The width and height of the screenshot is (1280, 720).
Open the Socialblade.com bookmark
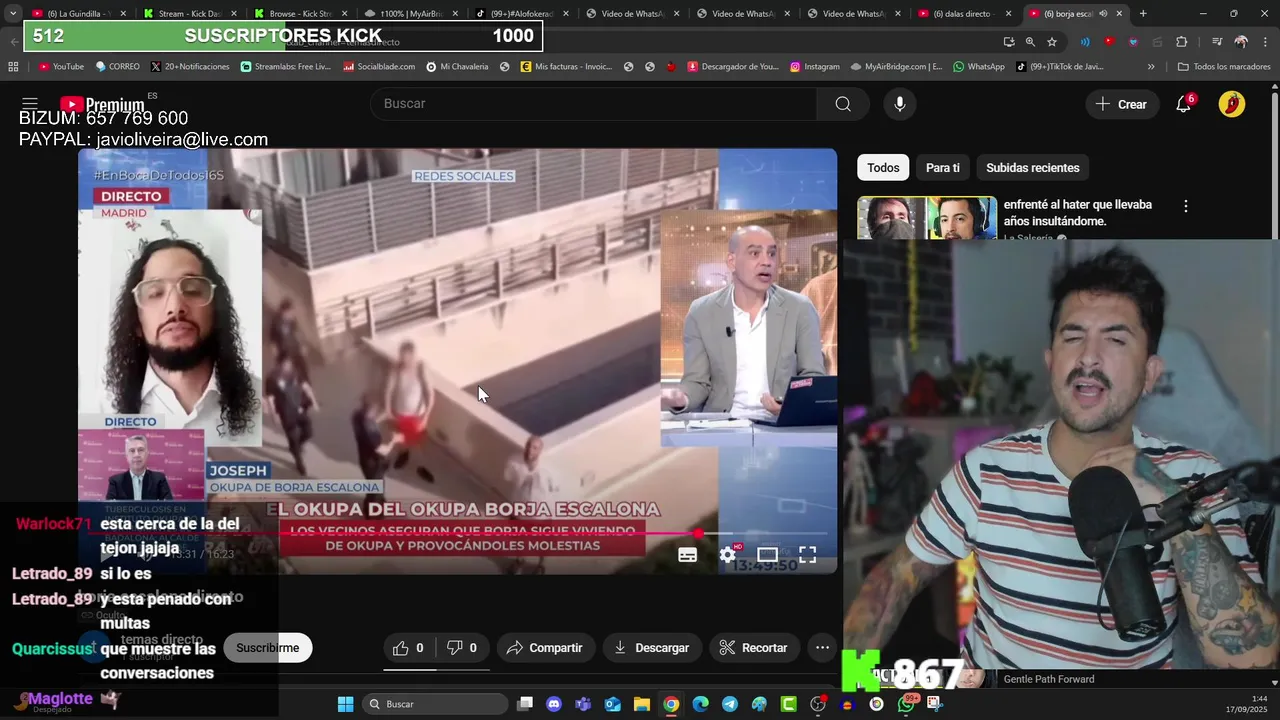[x=379, y=66]
